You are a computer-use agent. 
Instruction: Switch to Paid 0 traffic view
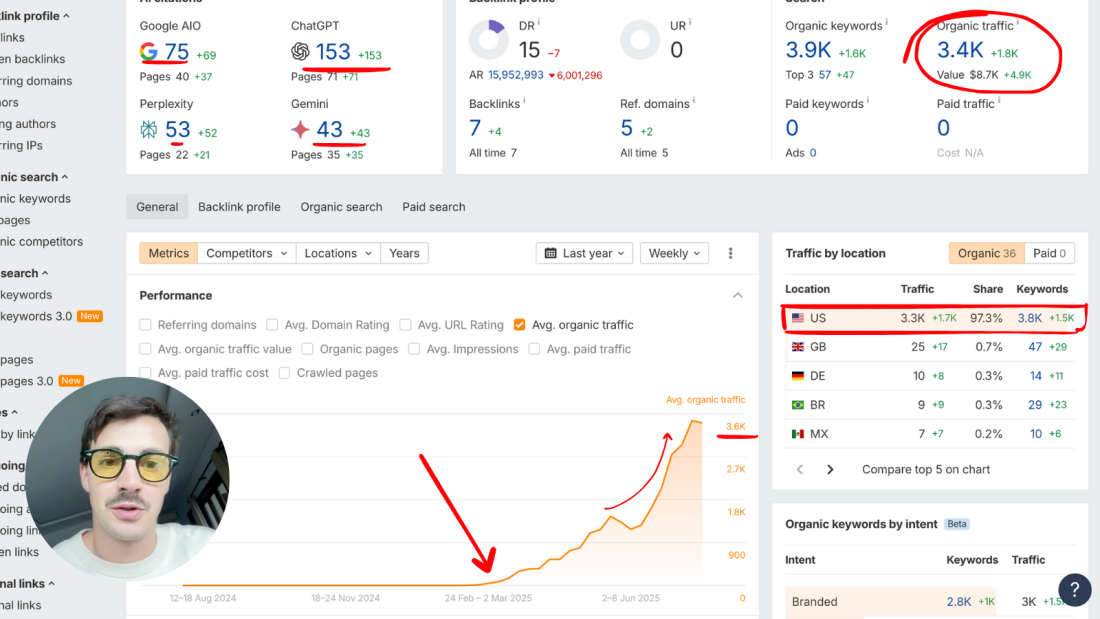tap(1049, 253)
